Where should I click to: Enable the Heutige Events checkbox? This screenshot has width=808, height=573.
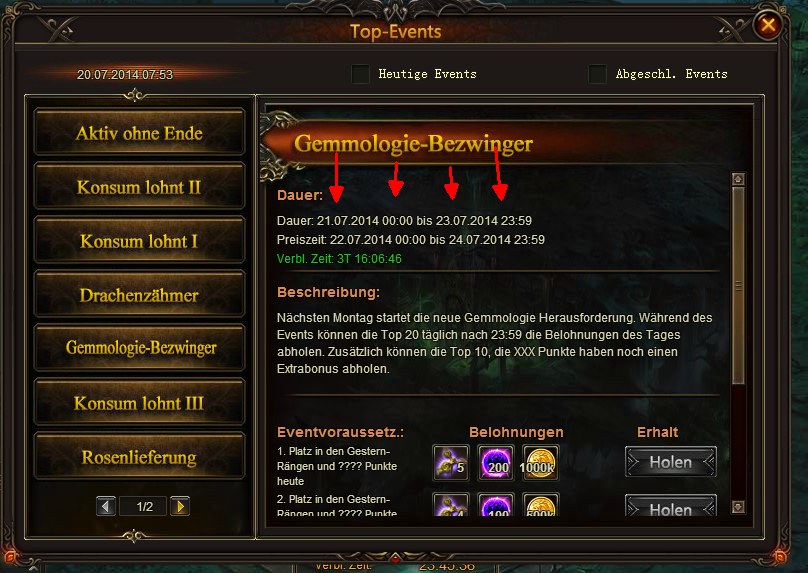point(360,74)
